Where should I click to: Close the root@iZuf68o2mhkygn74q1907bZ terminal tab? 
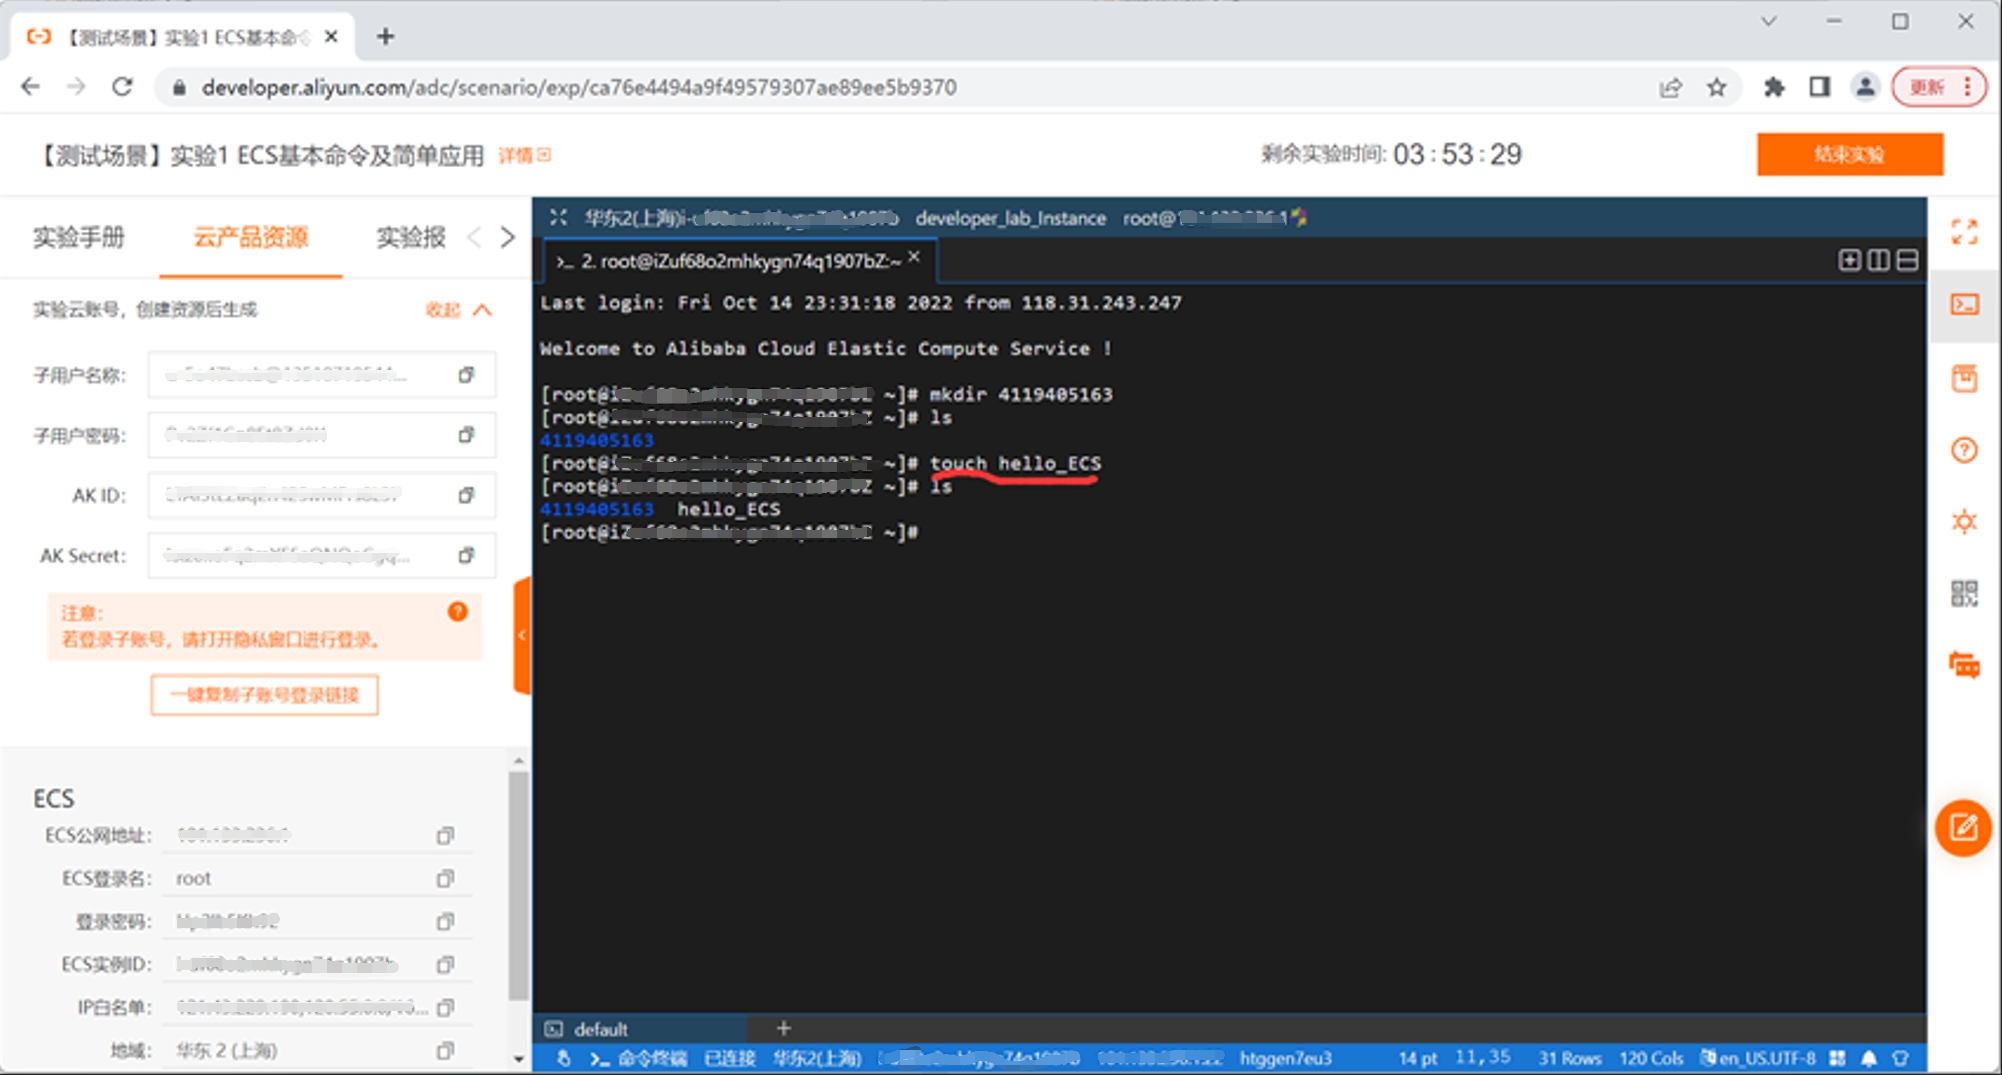914,258
